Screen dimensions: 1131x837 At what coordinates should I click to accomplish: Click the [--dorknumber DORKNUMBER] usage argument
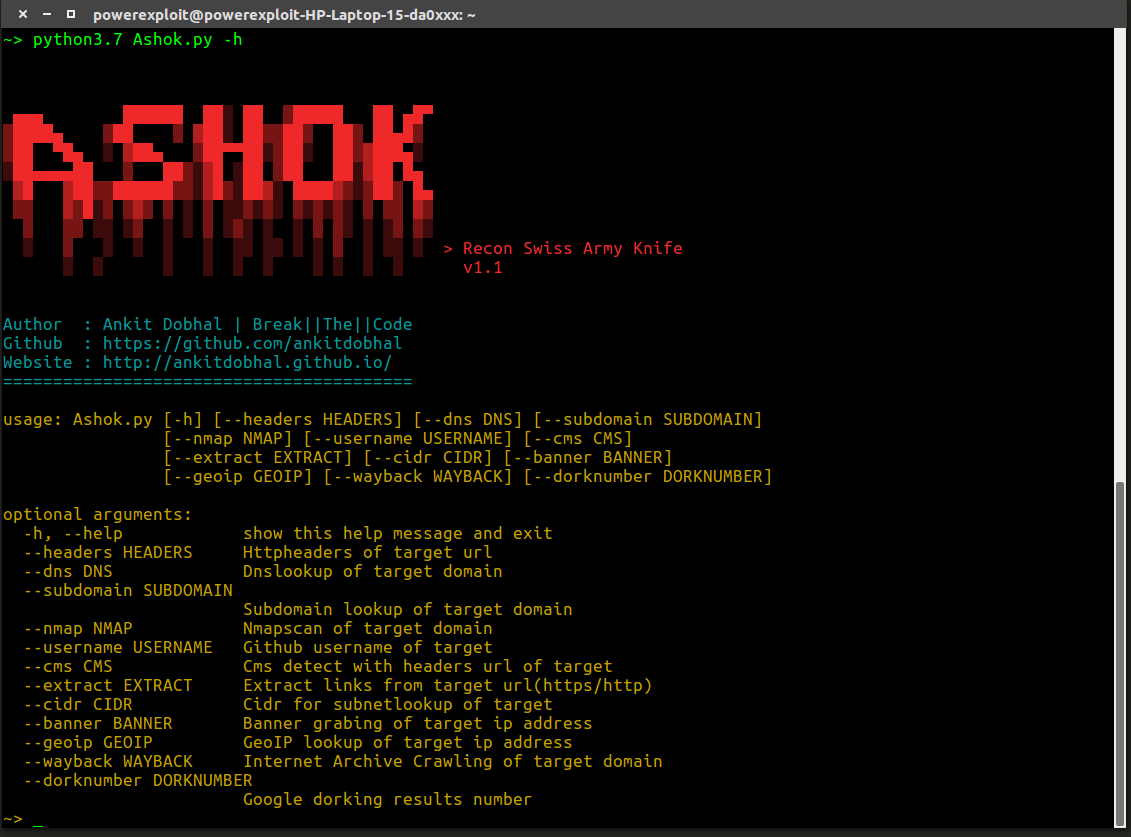pyautogui.click(x=648, y=477)
